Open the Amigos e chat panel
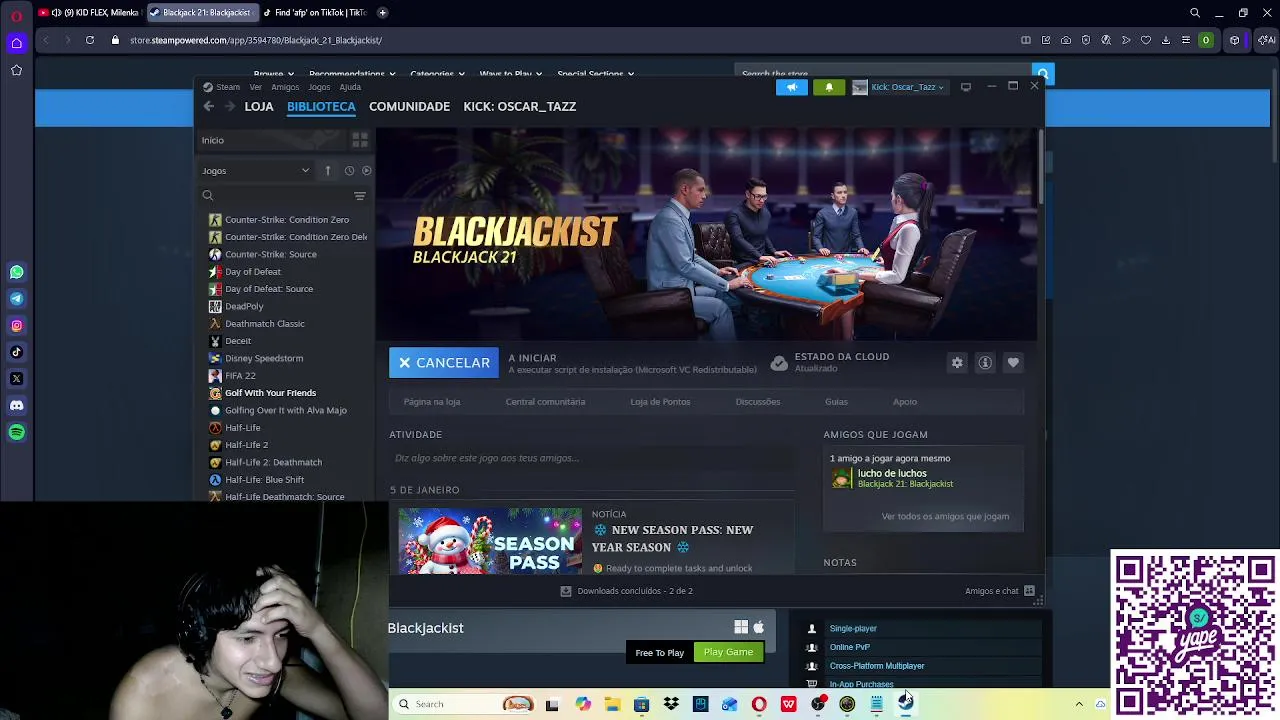Viewport: 1280px width, 720px height. [x=1000, y=591]
